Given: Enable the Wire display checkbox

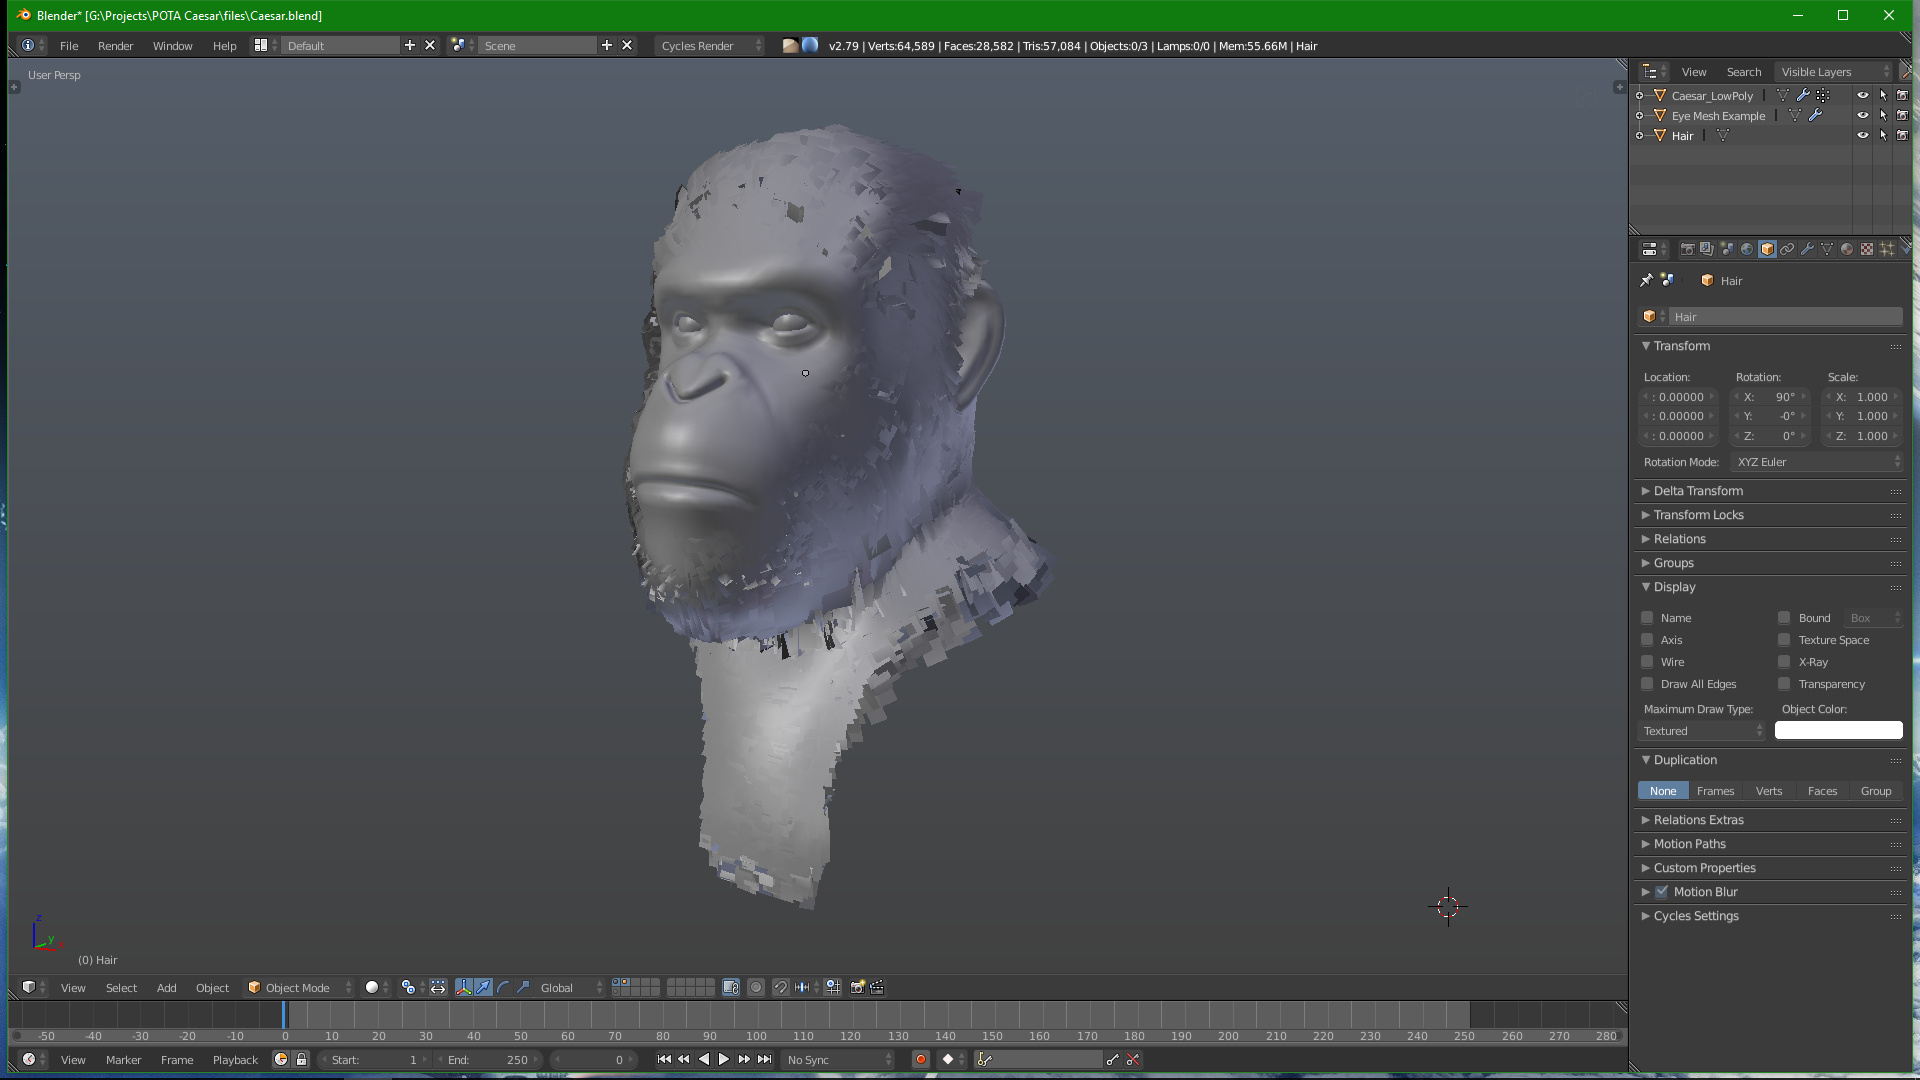Looking at the screenshot, I should point(1647,662).
